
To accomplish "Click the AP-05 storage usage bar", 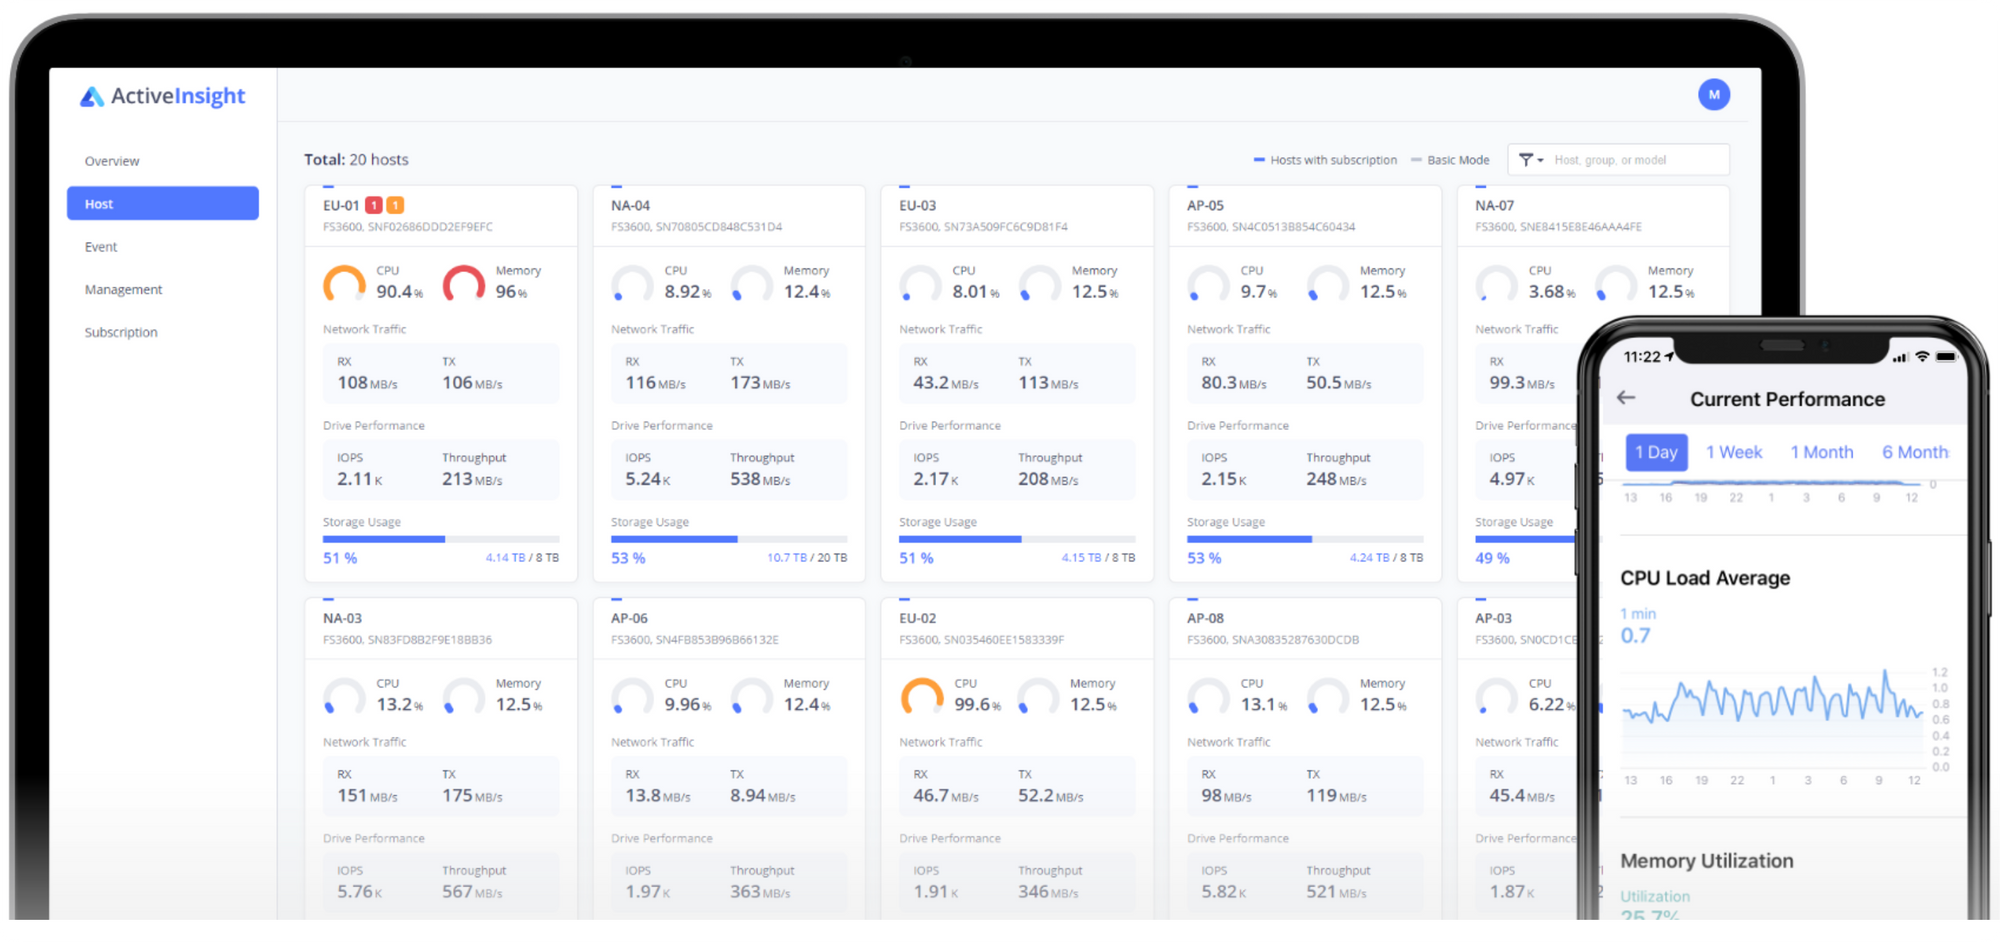I will [x=1305, y=539].
